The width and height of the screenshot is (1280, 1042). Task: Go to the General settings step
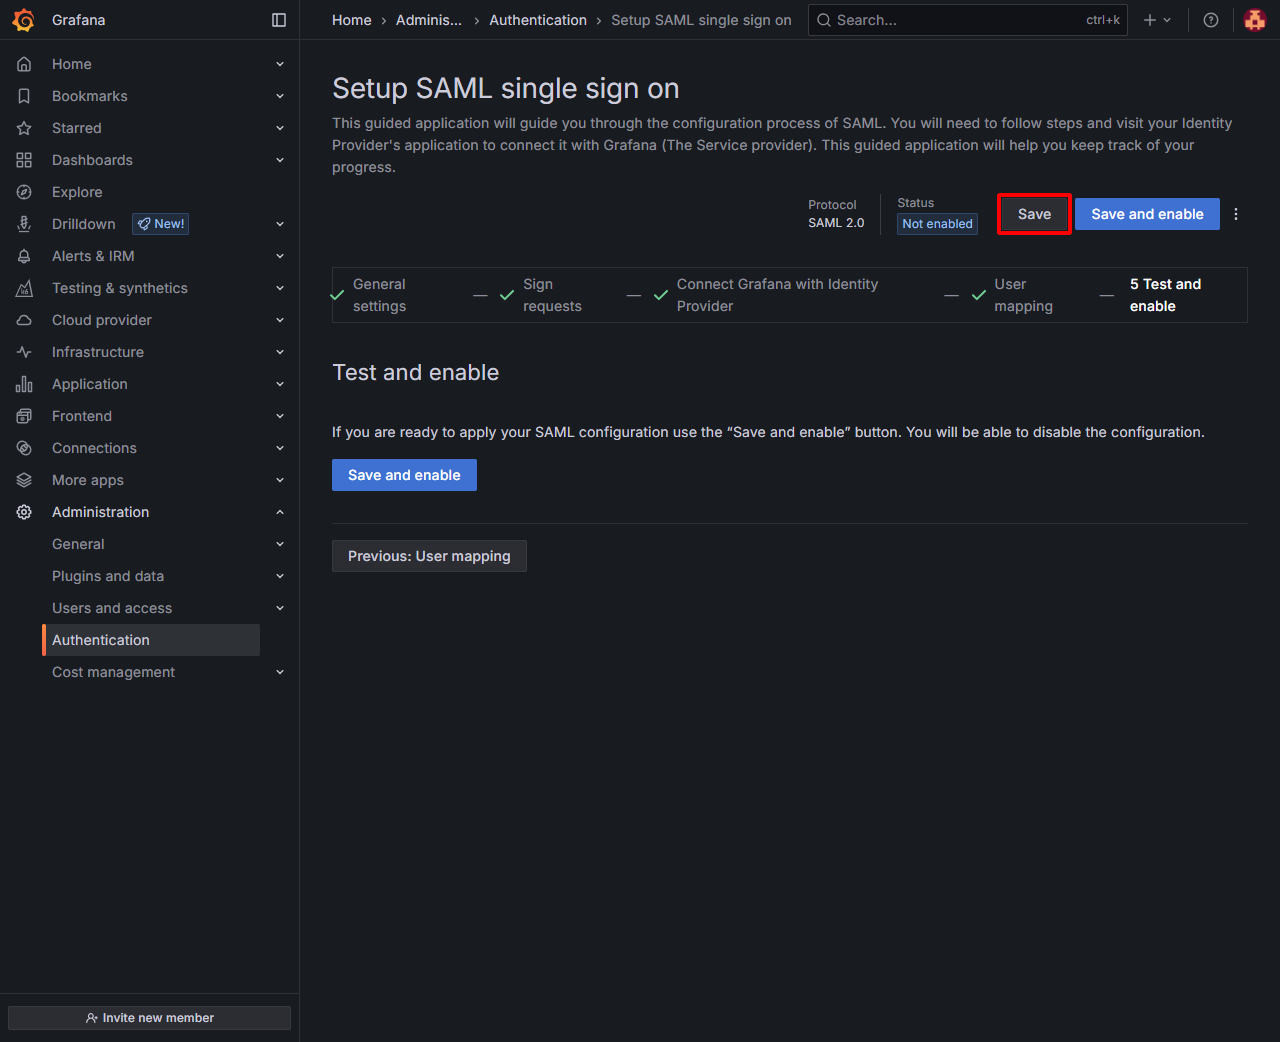[x=379, y=295]
